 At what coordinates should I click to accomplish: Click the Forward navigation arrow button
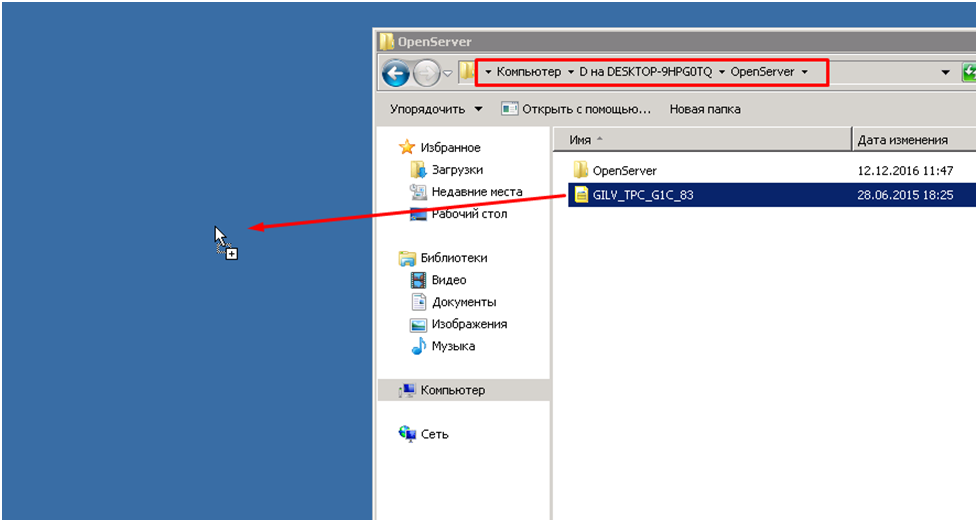427,74
